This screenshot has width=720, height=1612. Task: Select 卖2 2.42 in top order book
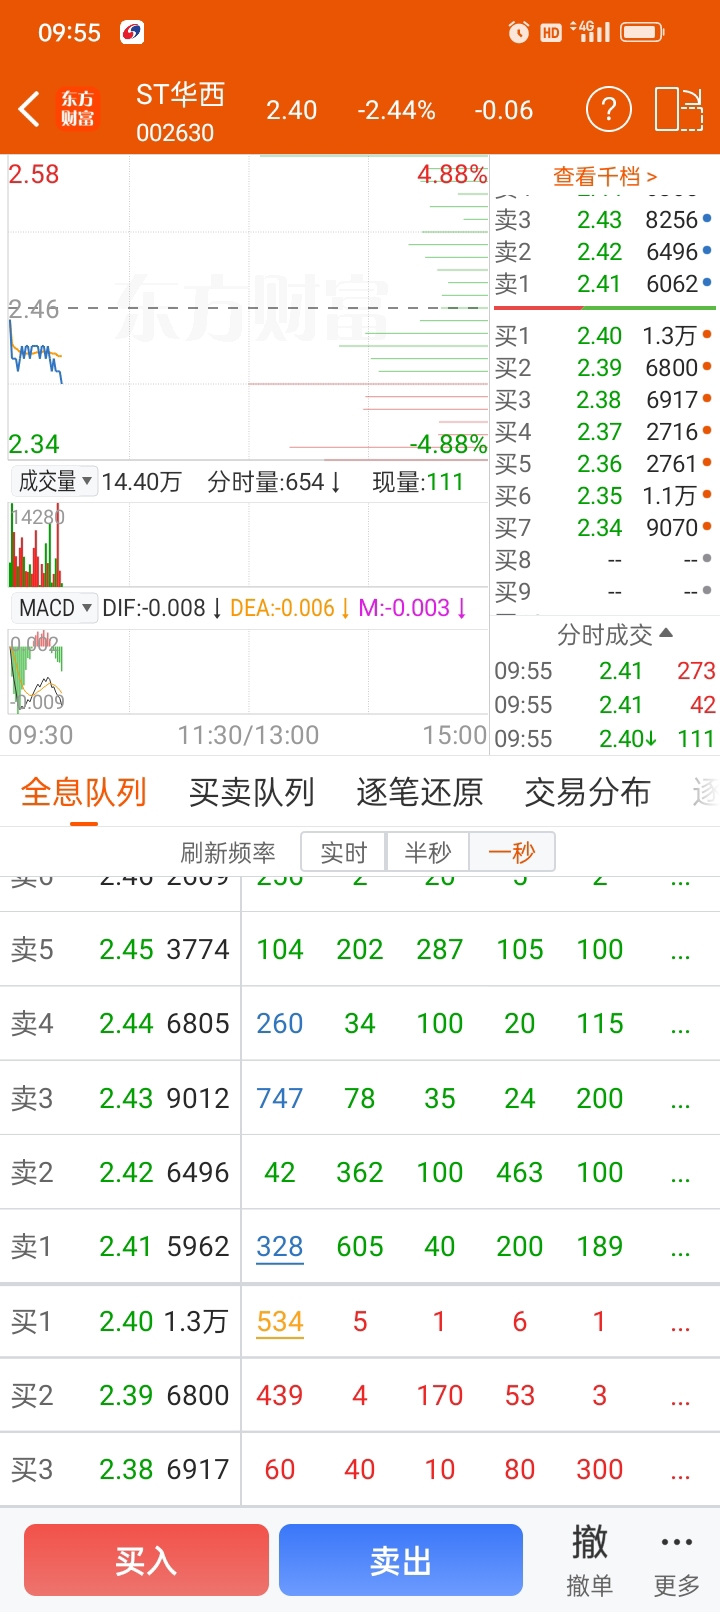(604, 252)
